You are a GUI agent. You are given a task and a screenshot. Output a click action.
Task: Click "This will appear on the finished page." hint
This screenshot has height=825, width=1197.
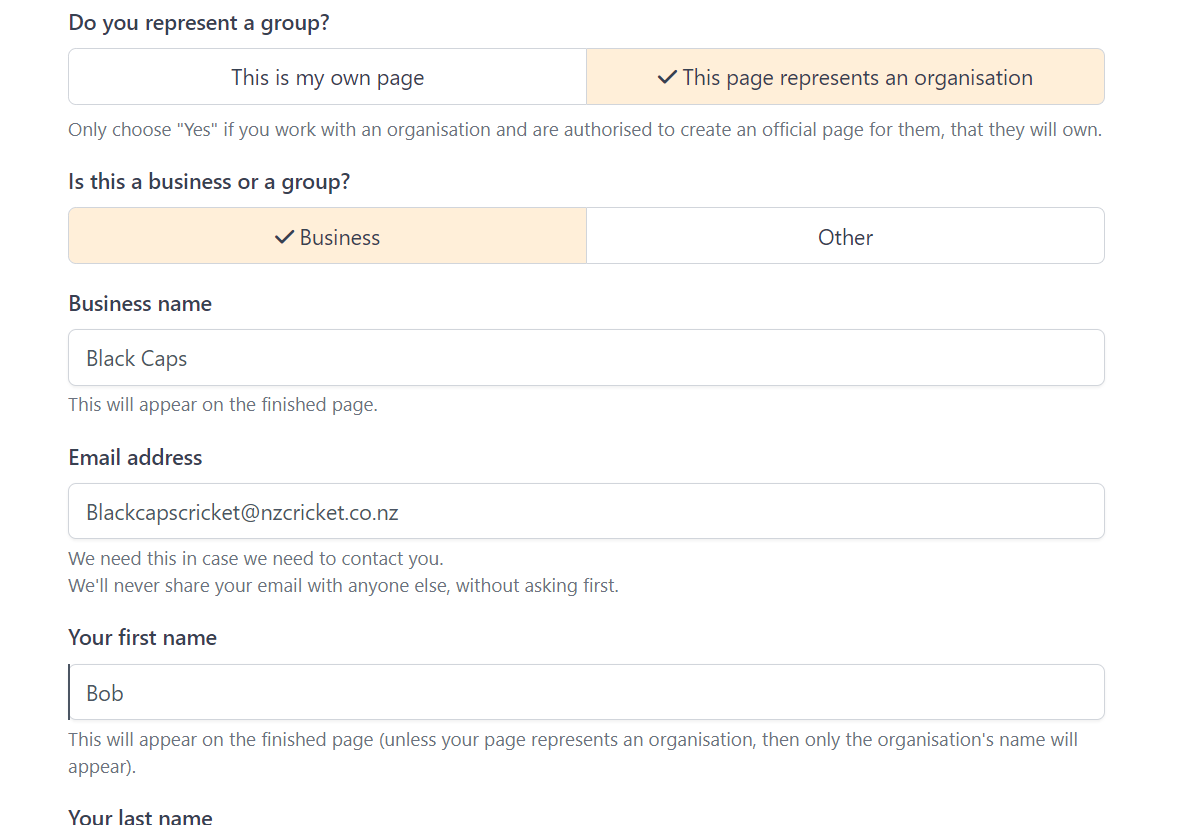pyautogui.click(x=223, y=404)
